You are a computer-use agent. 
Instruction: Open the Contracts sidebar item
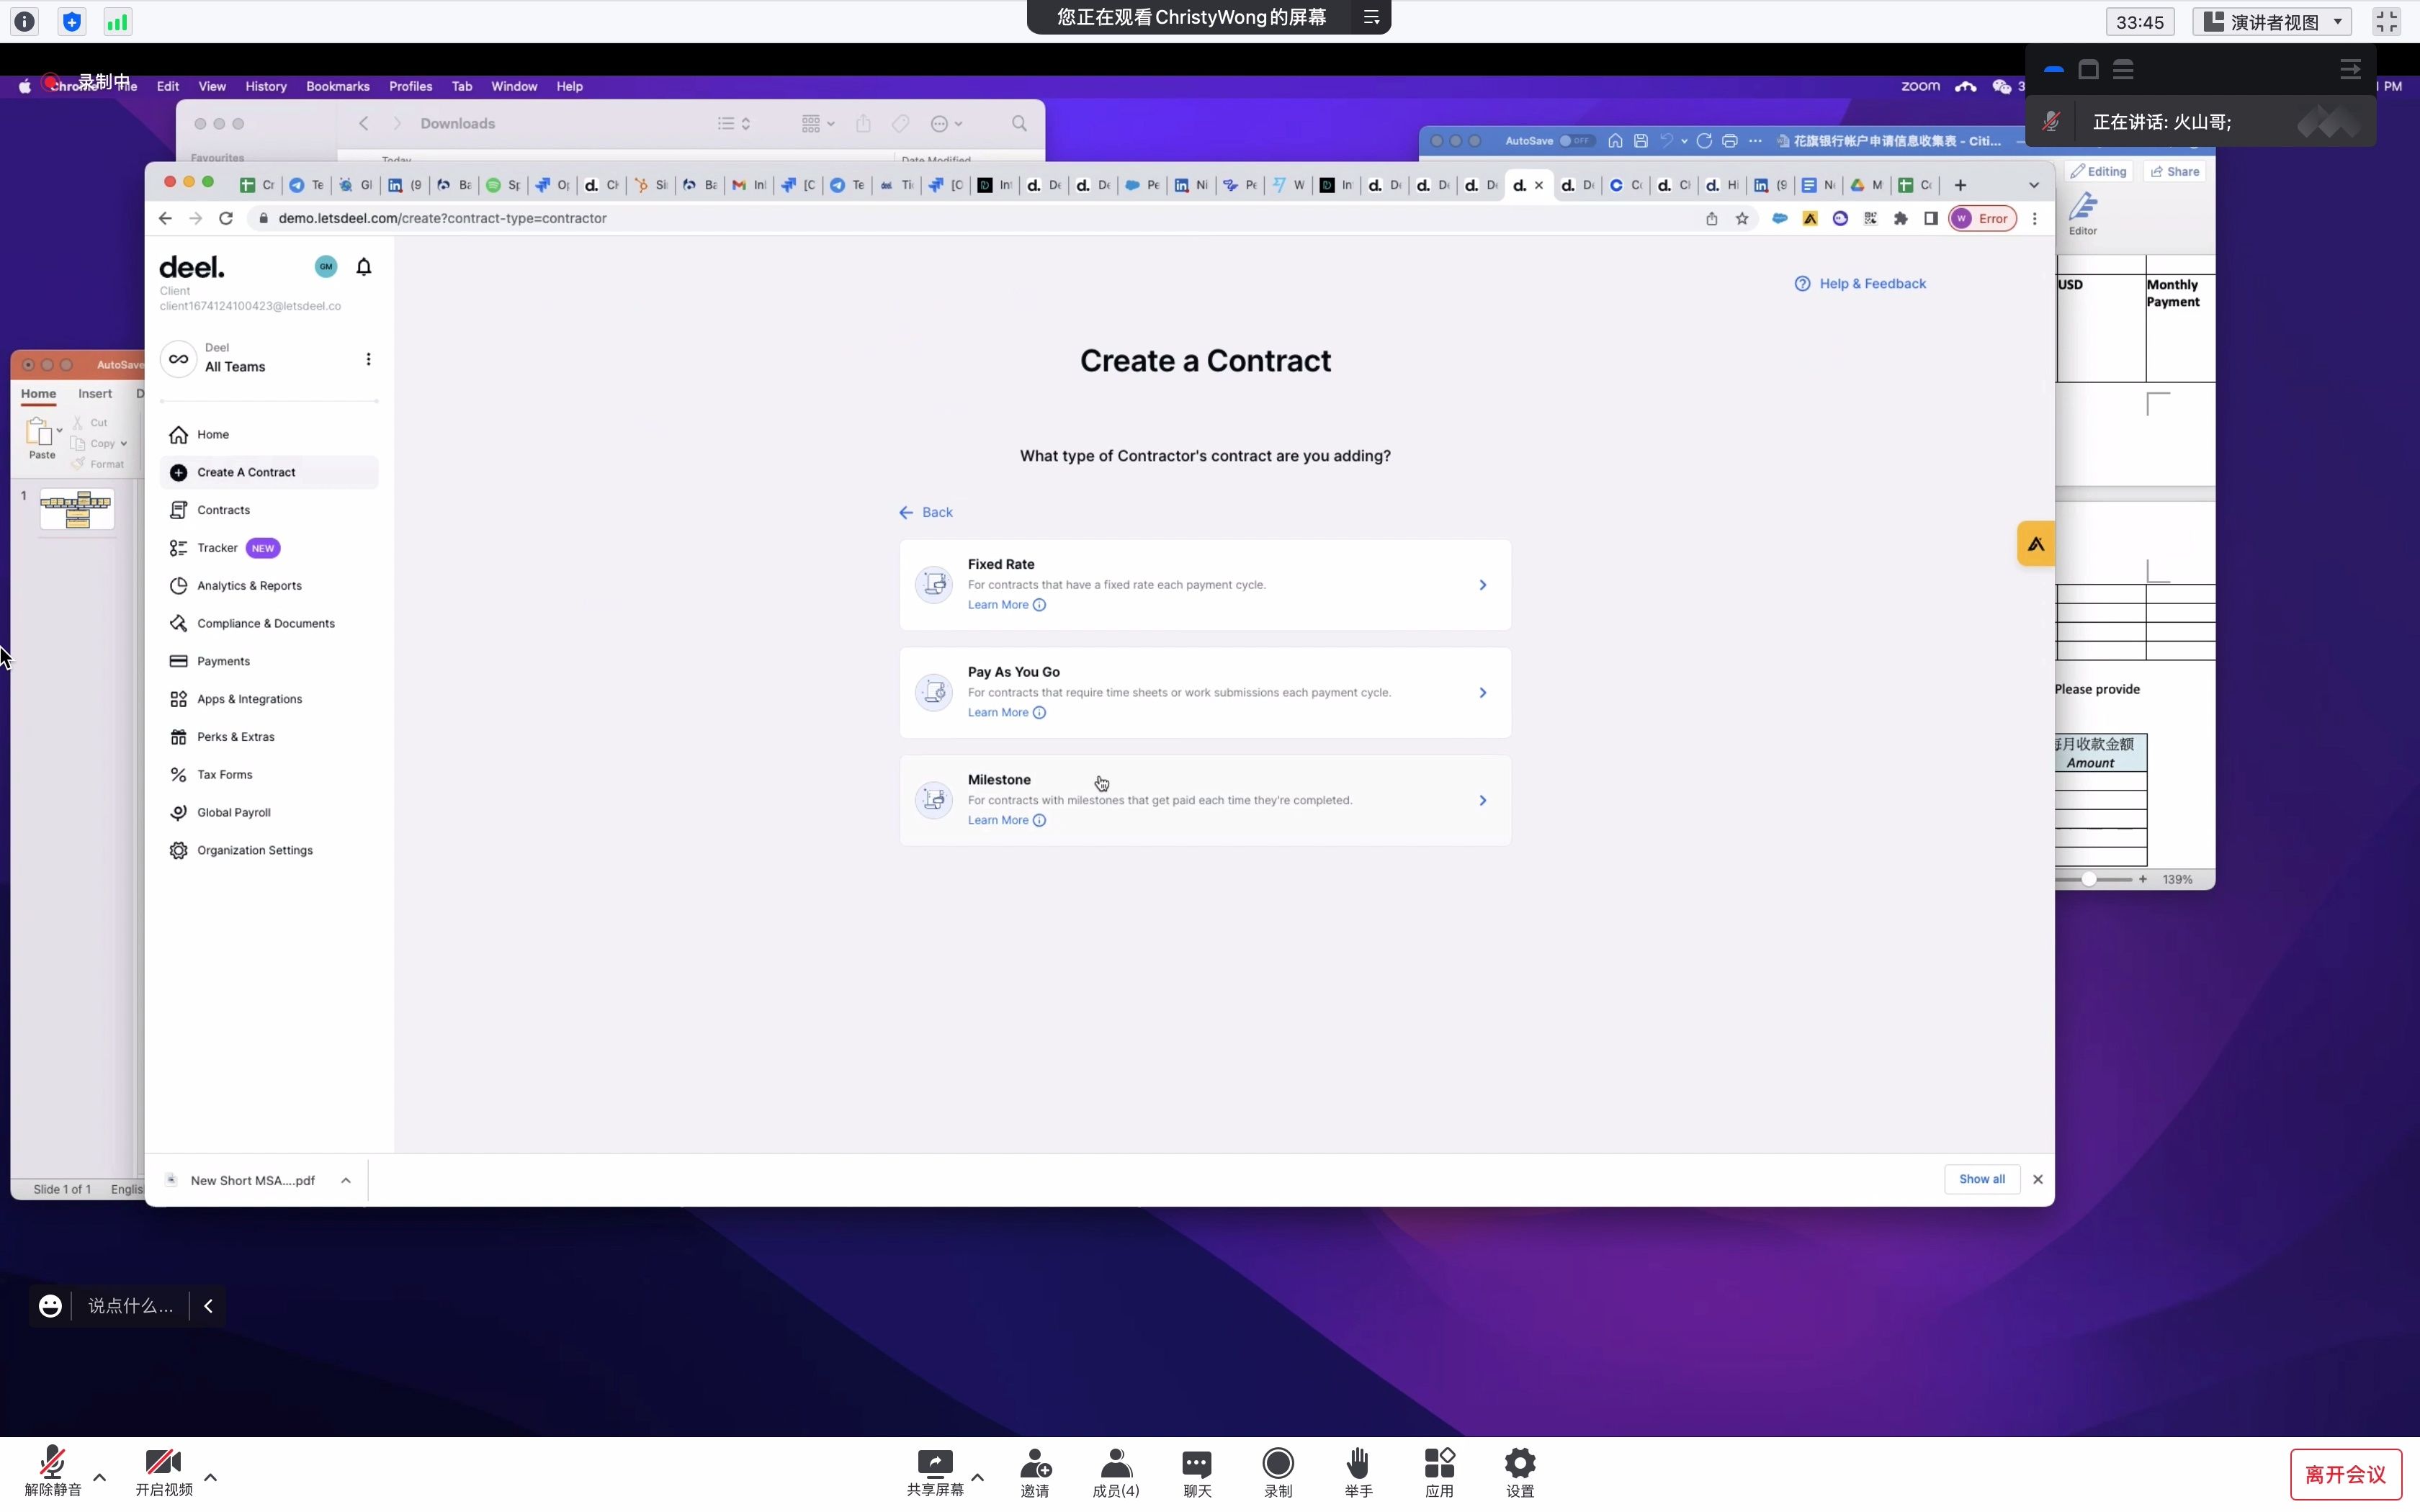click(x=269, y=510)
